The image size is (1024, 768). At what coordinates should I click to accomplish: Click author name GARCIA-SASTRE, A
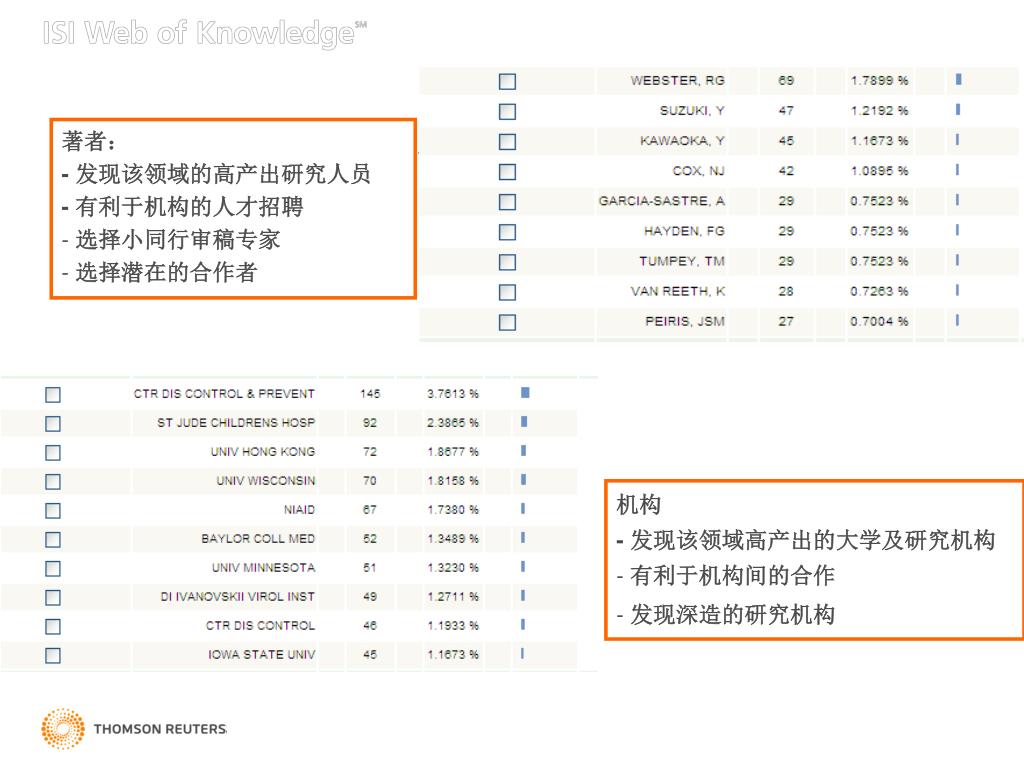pos(662,200)
